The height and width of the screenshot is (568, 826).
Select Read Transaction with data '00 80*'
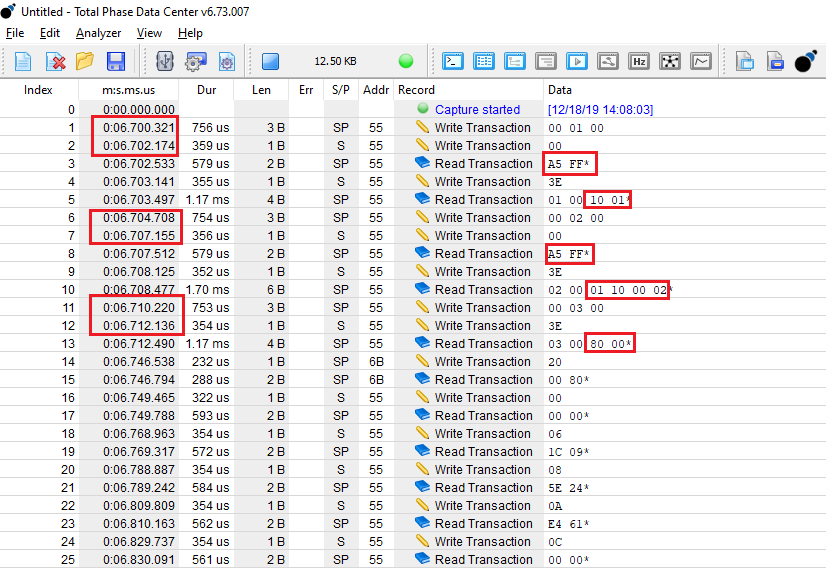click(x=413, y=379)
